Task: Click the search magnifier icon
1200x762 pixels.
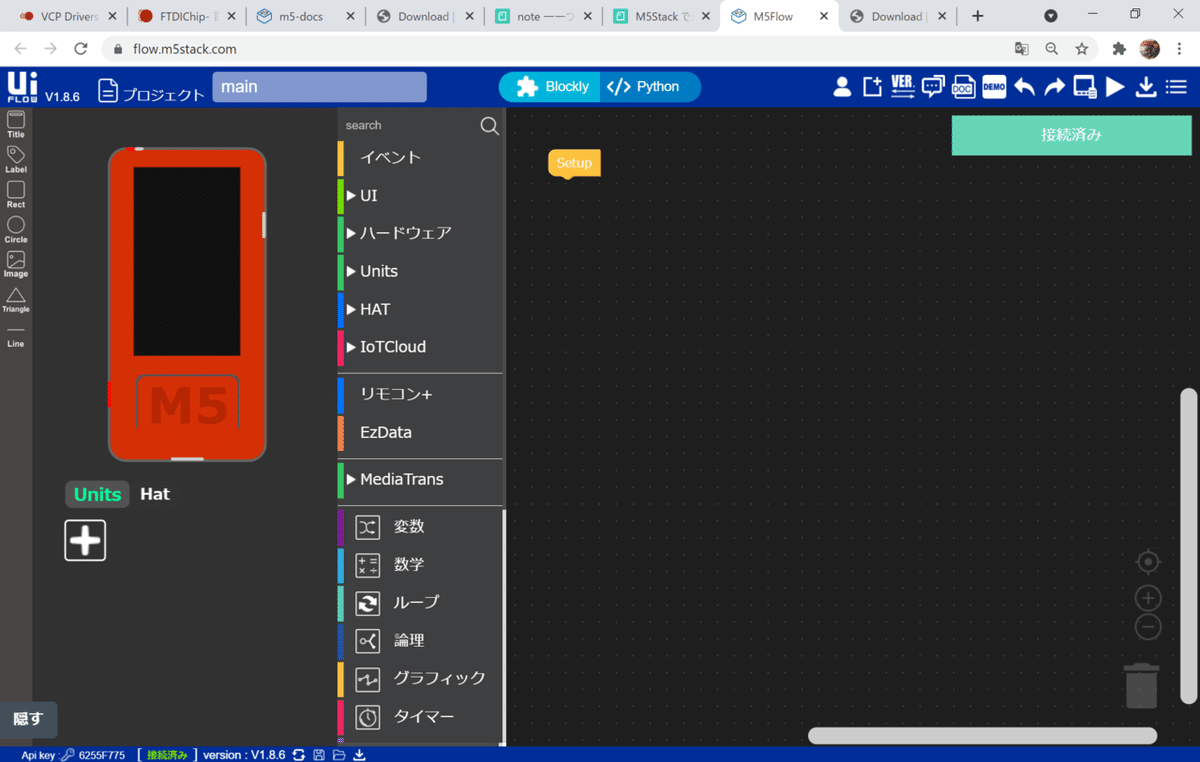Action: coord(489,126)
